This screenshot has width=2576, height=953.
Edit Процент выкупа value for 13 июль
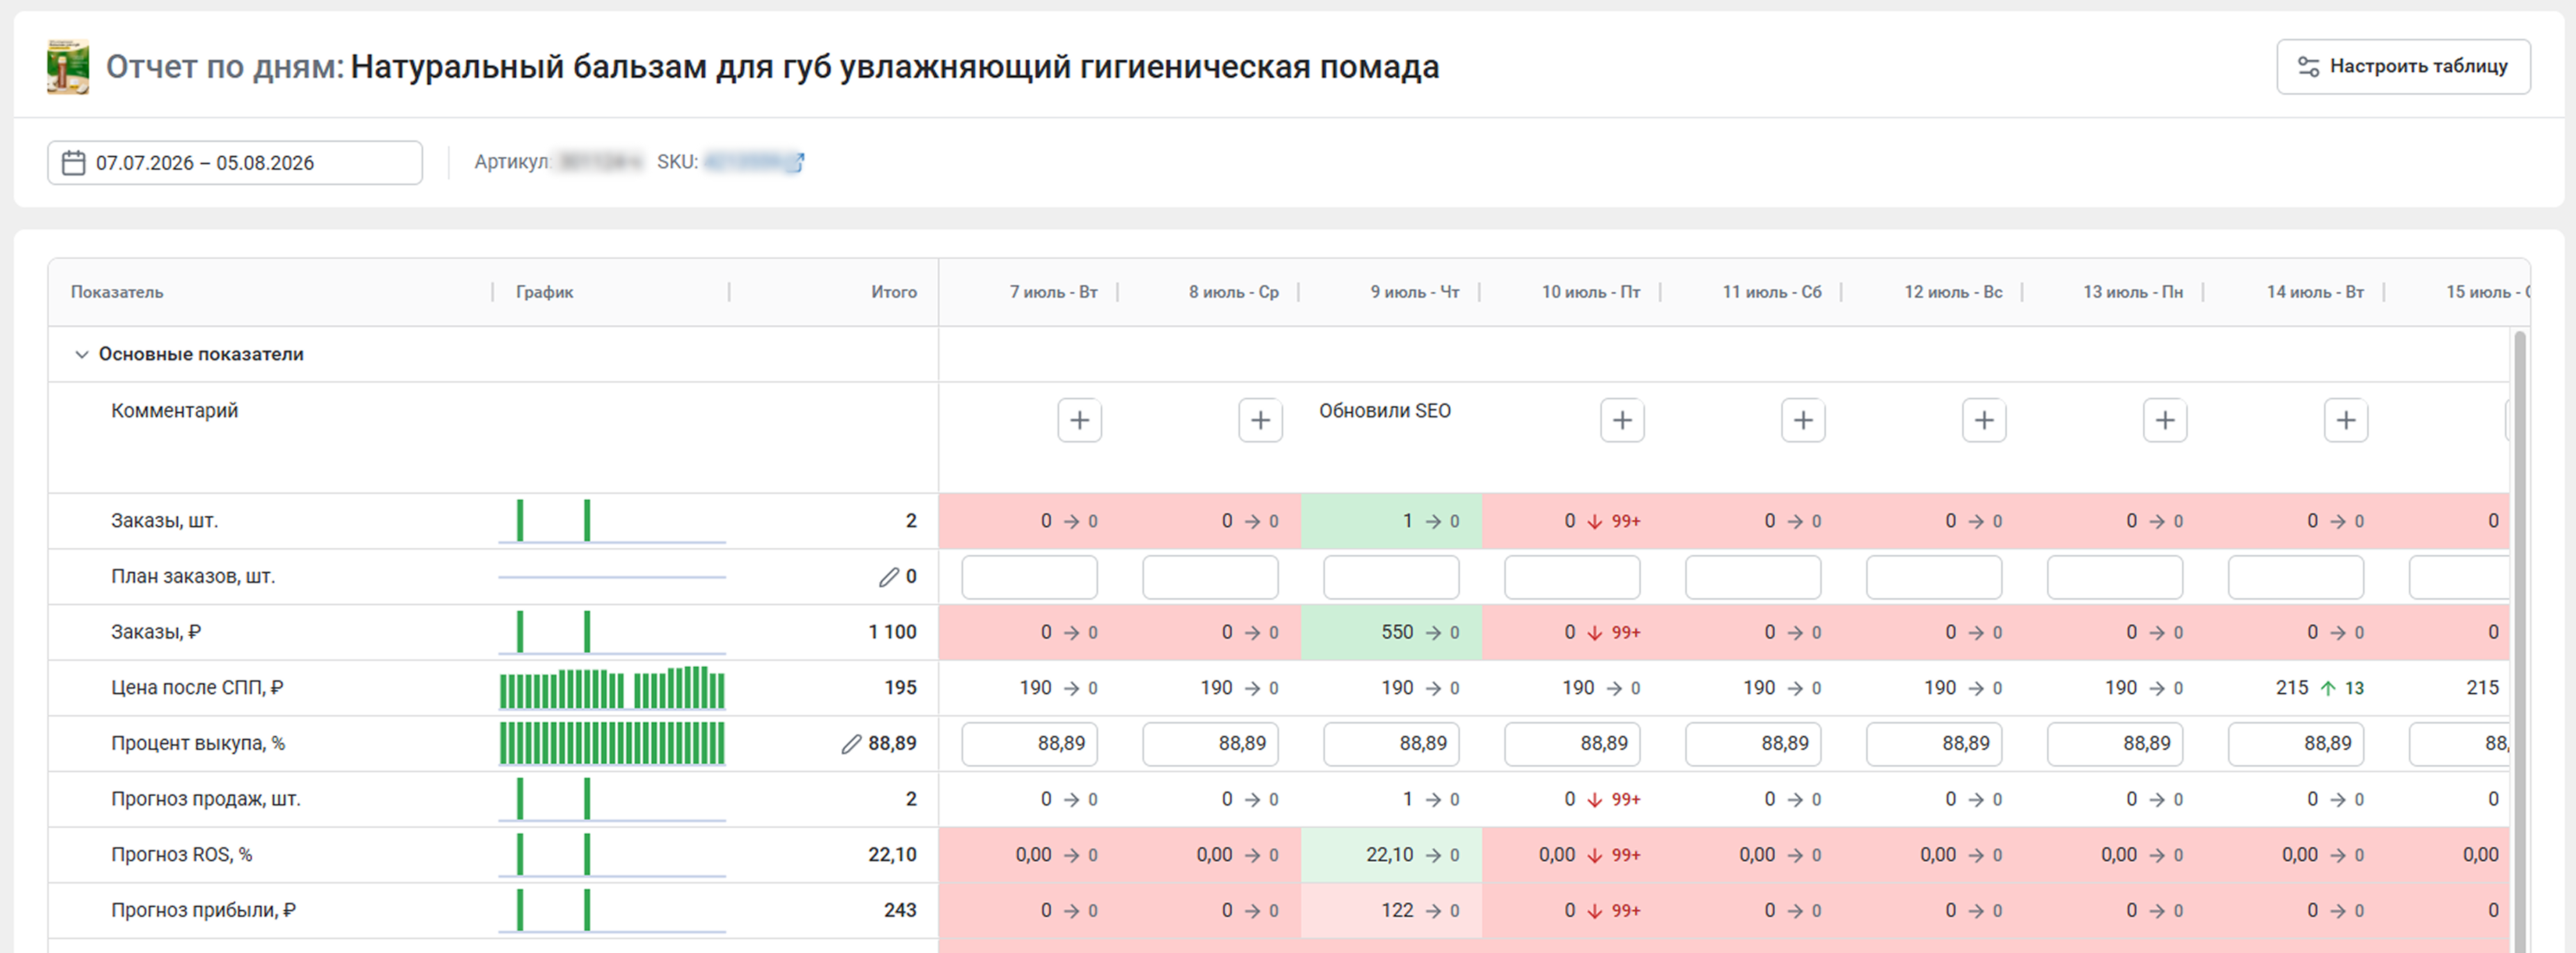tap(2115, 744)
